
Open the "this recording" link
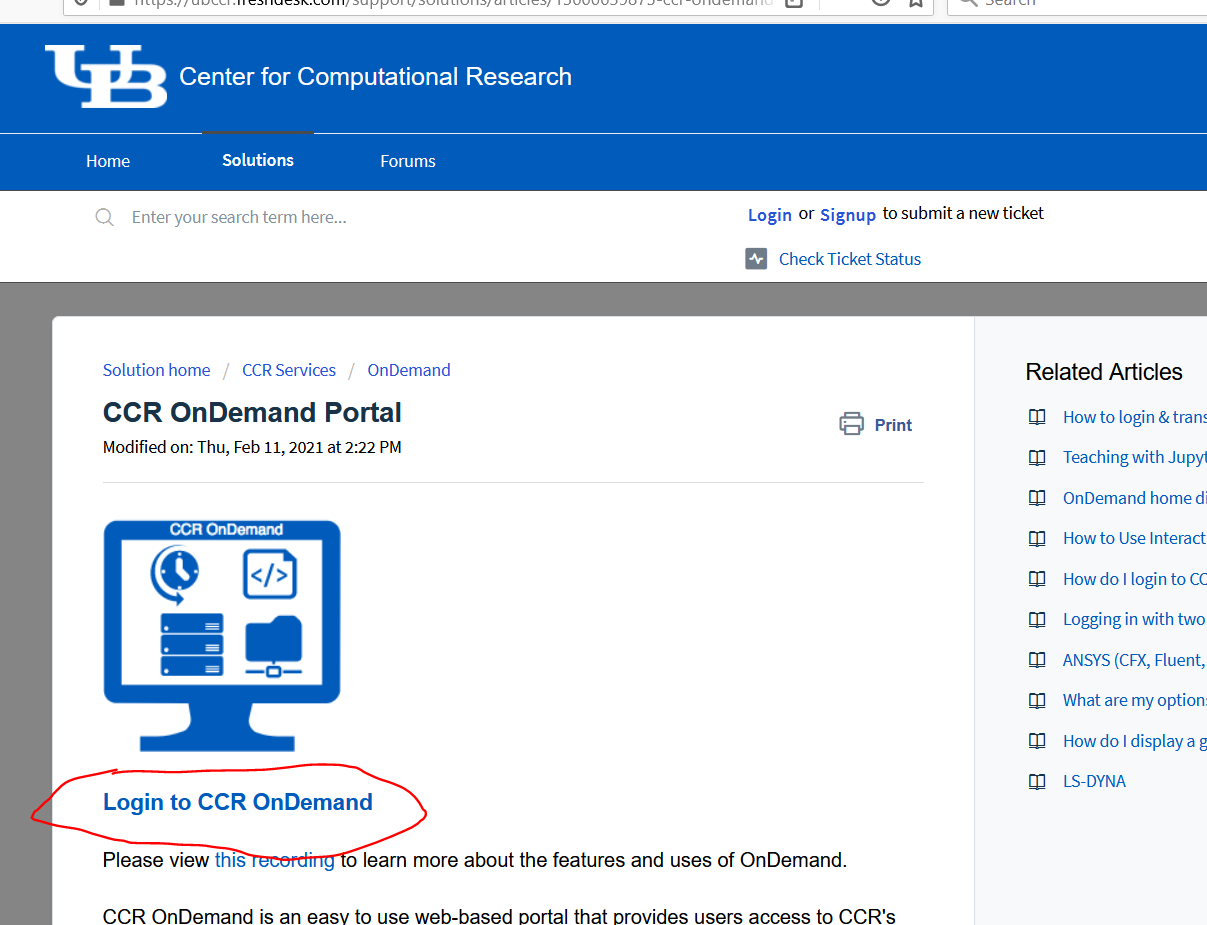pyautogui.click(x=274, y=860)
